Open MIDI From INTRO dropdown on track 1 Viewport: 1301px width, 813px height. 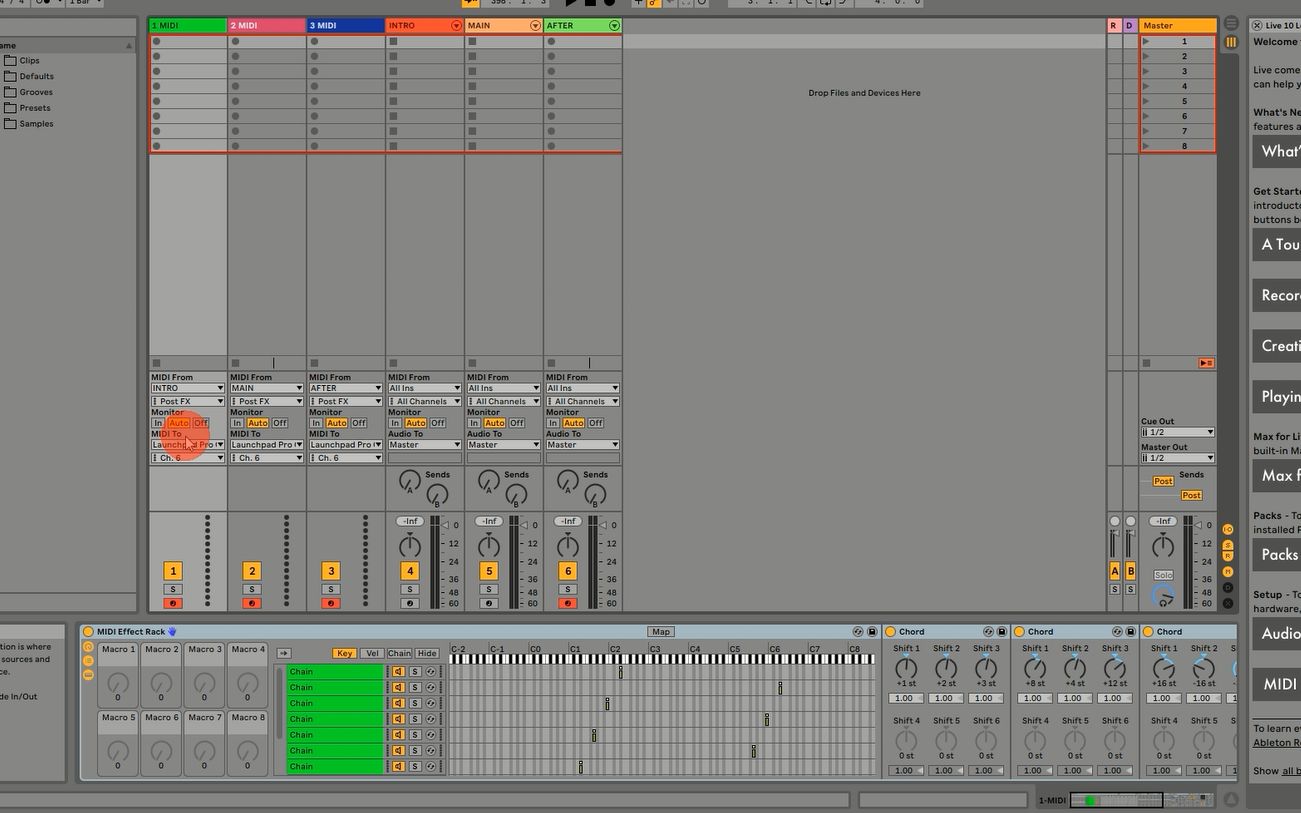188,388
